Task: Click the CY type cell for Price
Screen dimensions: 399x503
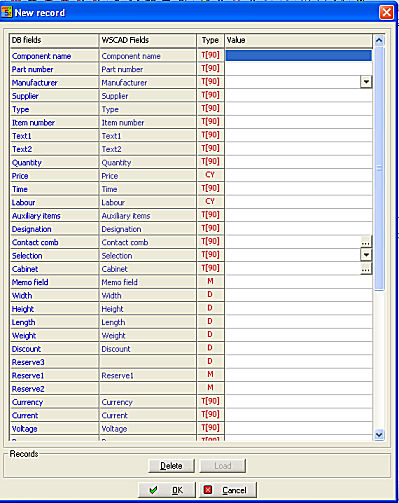Action: coord(210,175)
